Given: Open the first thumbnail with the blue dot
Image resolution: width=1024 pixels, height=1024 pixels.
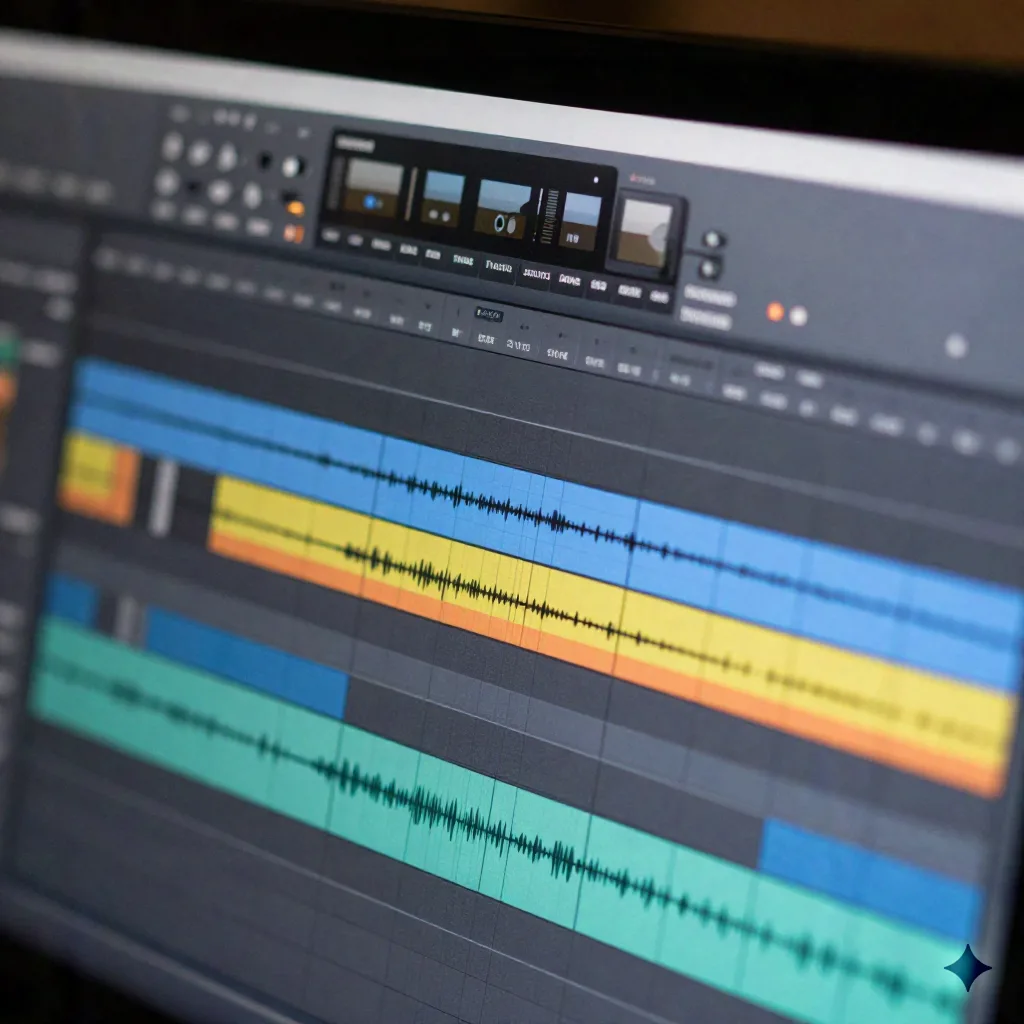Looking at the screenshot, I should [374, 187].
